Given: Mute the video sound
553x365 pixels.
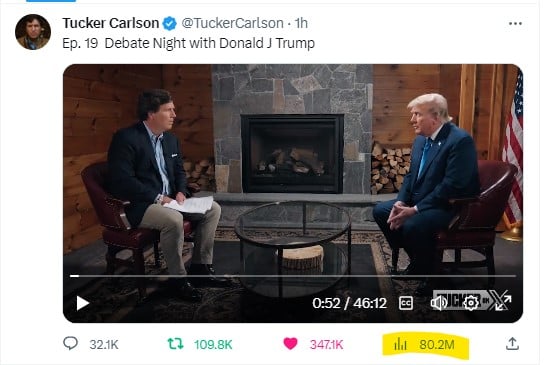Looking at the screenshot, I should point(438,303).
